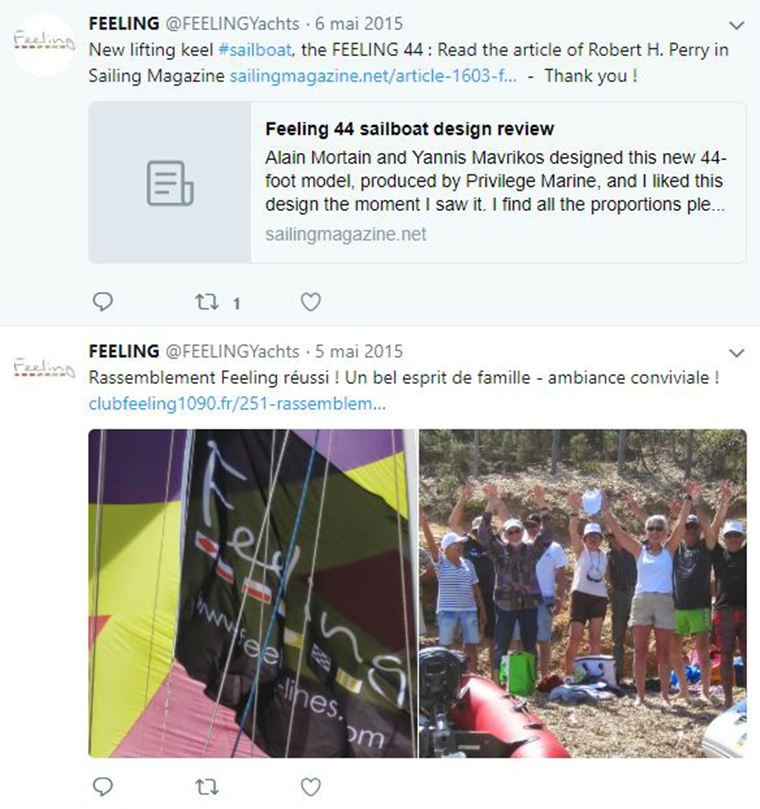
Task: Open the 6 mai 2015 tweet options chevron
Action: tap(737, 24)
